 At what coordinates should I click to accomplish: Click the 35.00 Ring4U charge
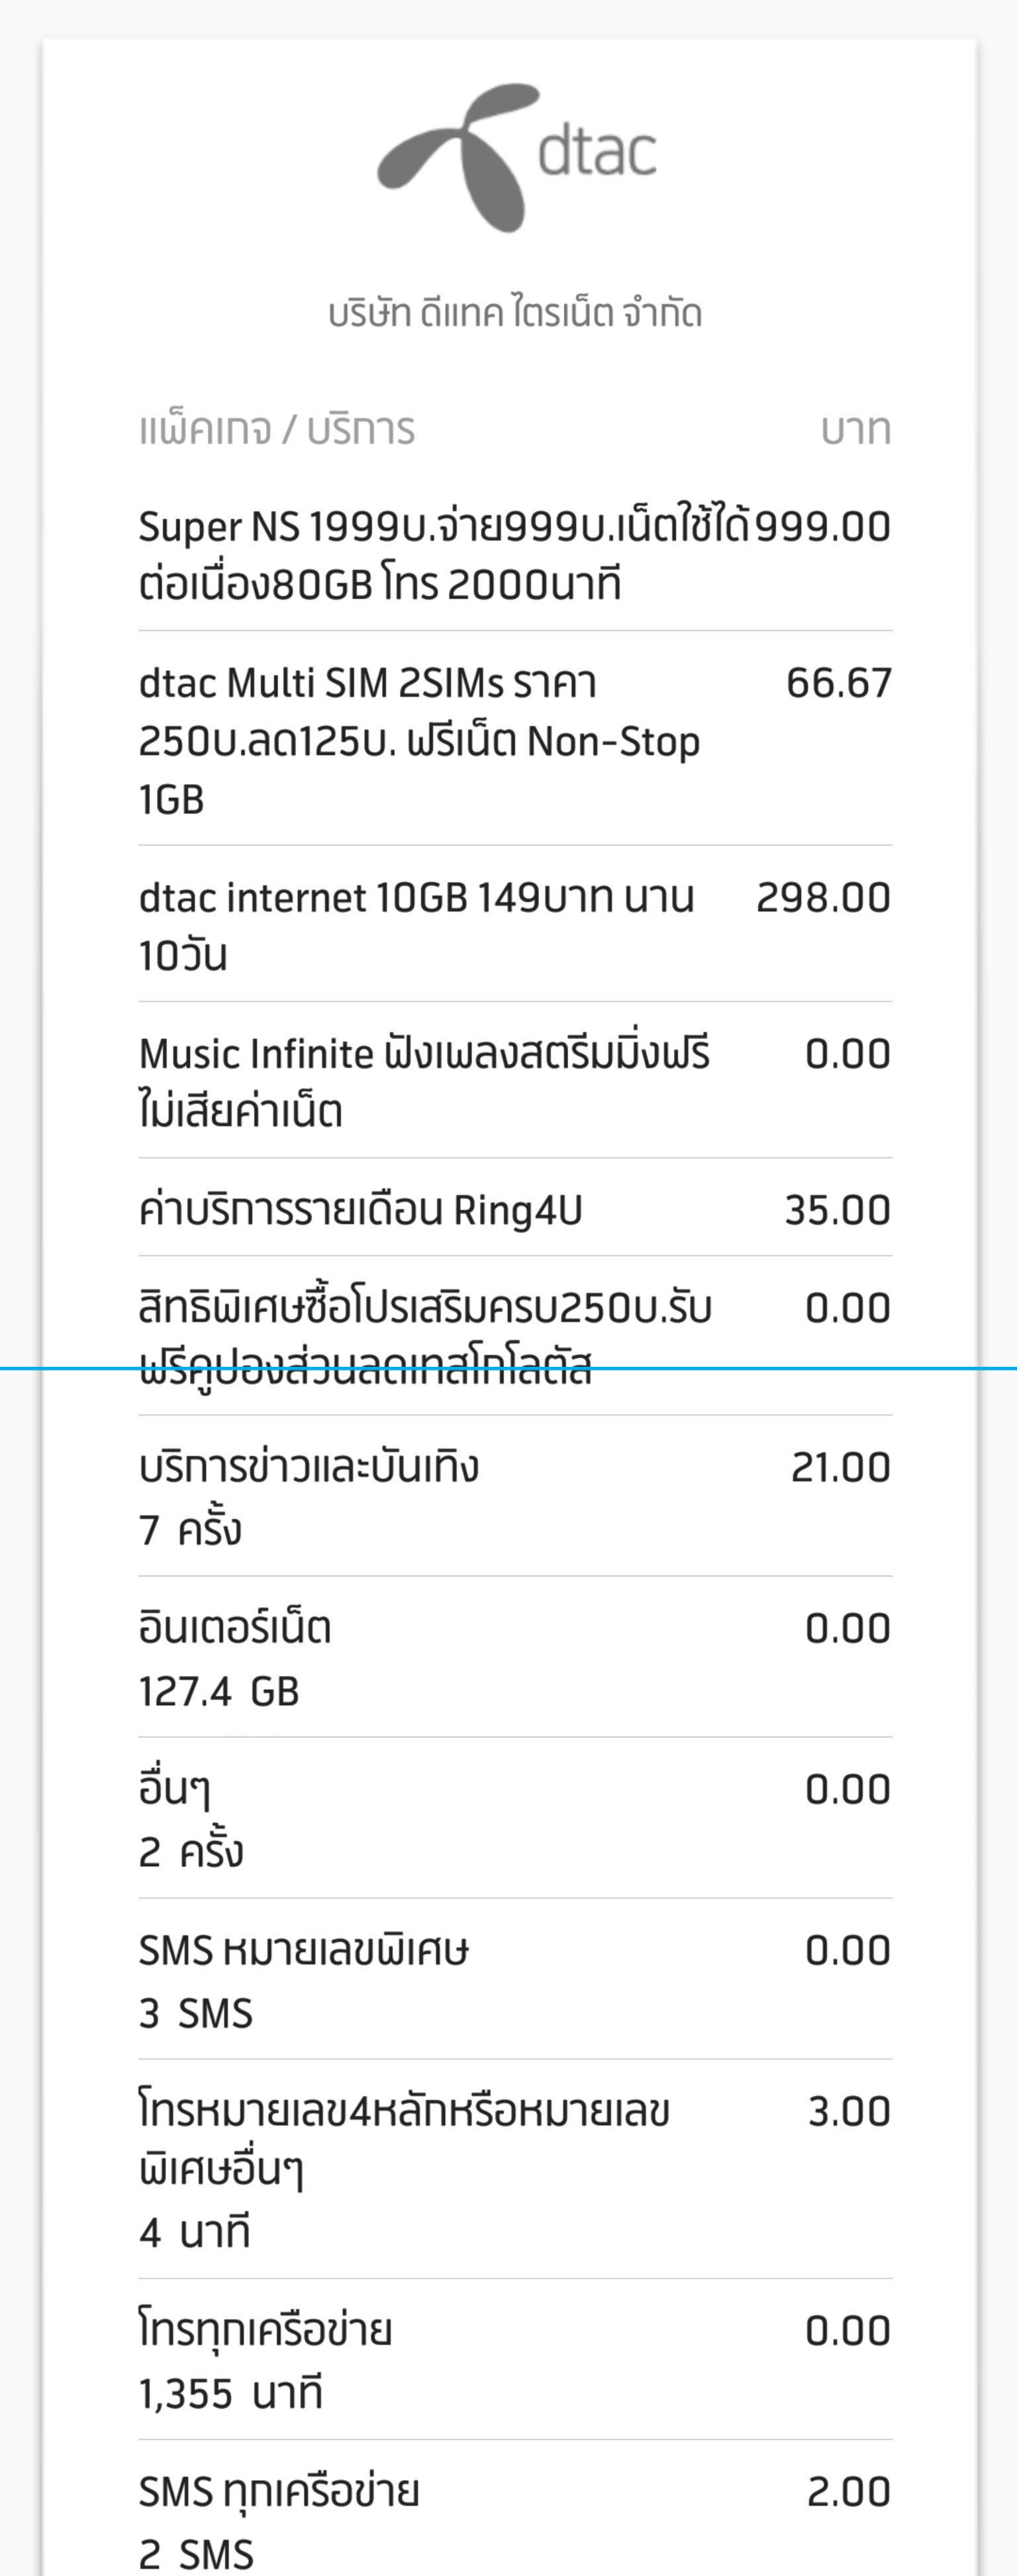(x=837, y=1210)
